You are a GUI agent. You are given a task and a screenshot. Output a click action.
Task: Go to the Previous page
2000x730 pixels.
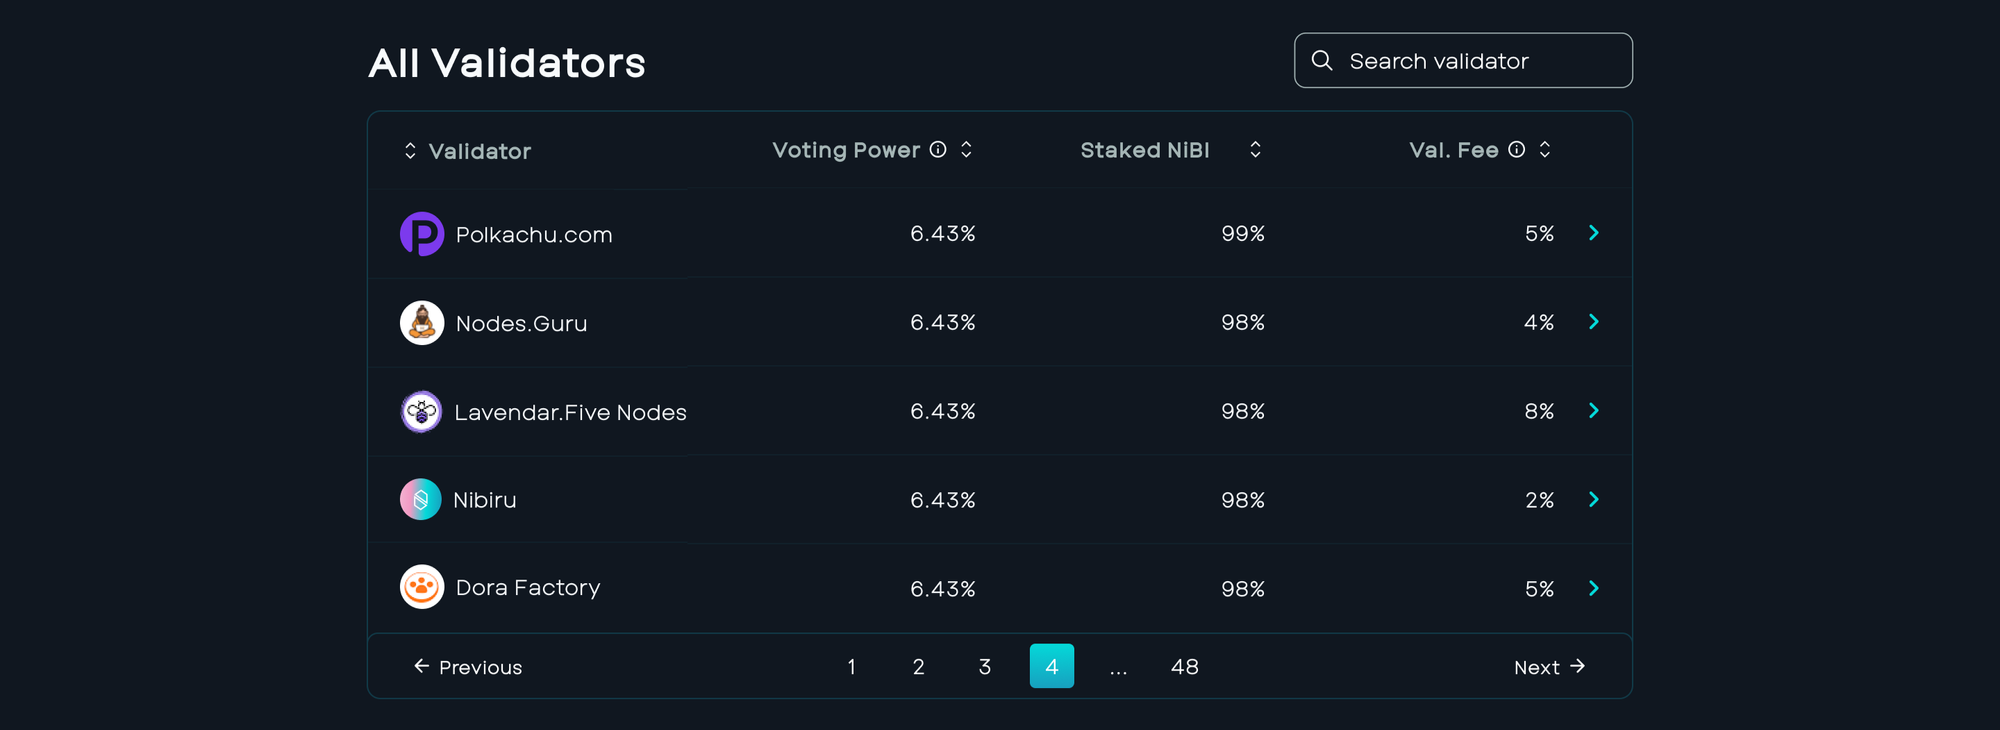[x=468, y=667]
